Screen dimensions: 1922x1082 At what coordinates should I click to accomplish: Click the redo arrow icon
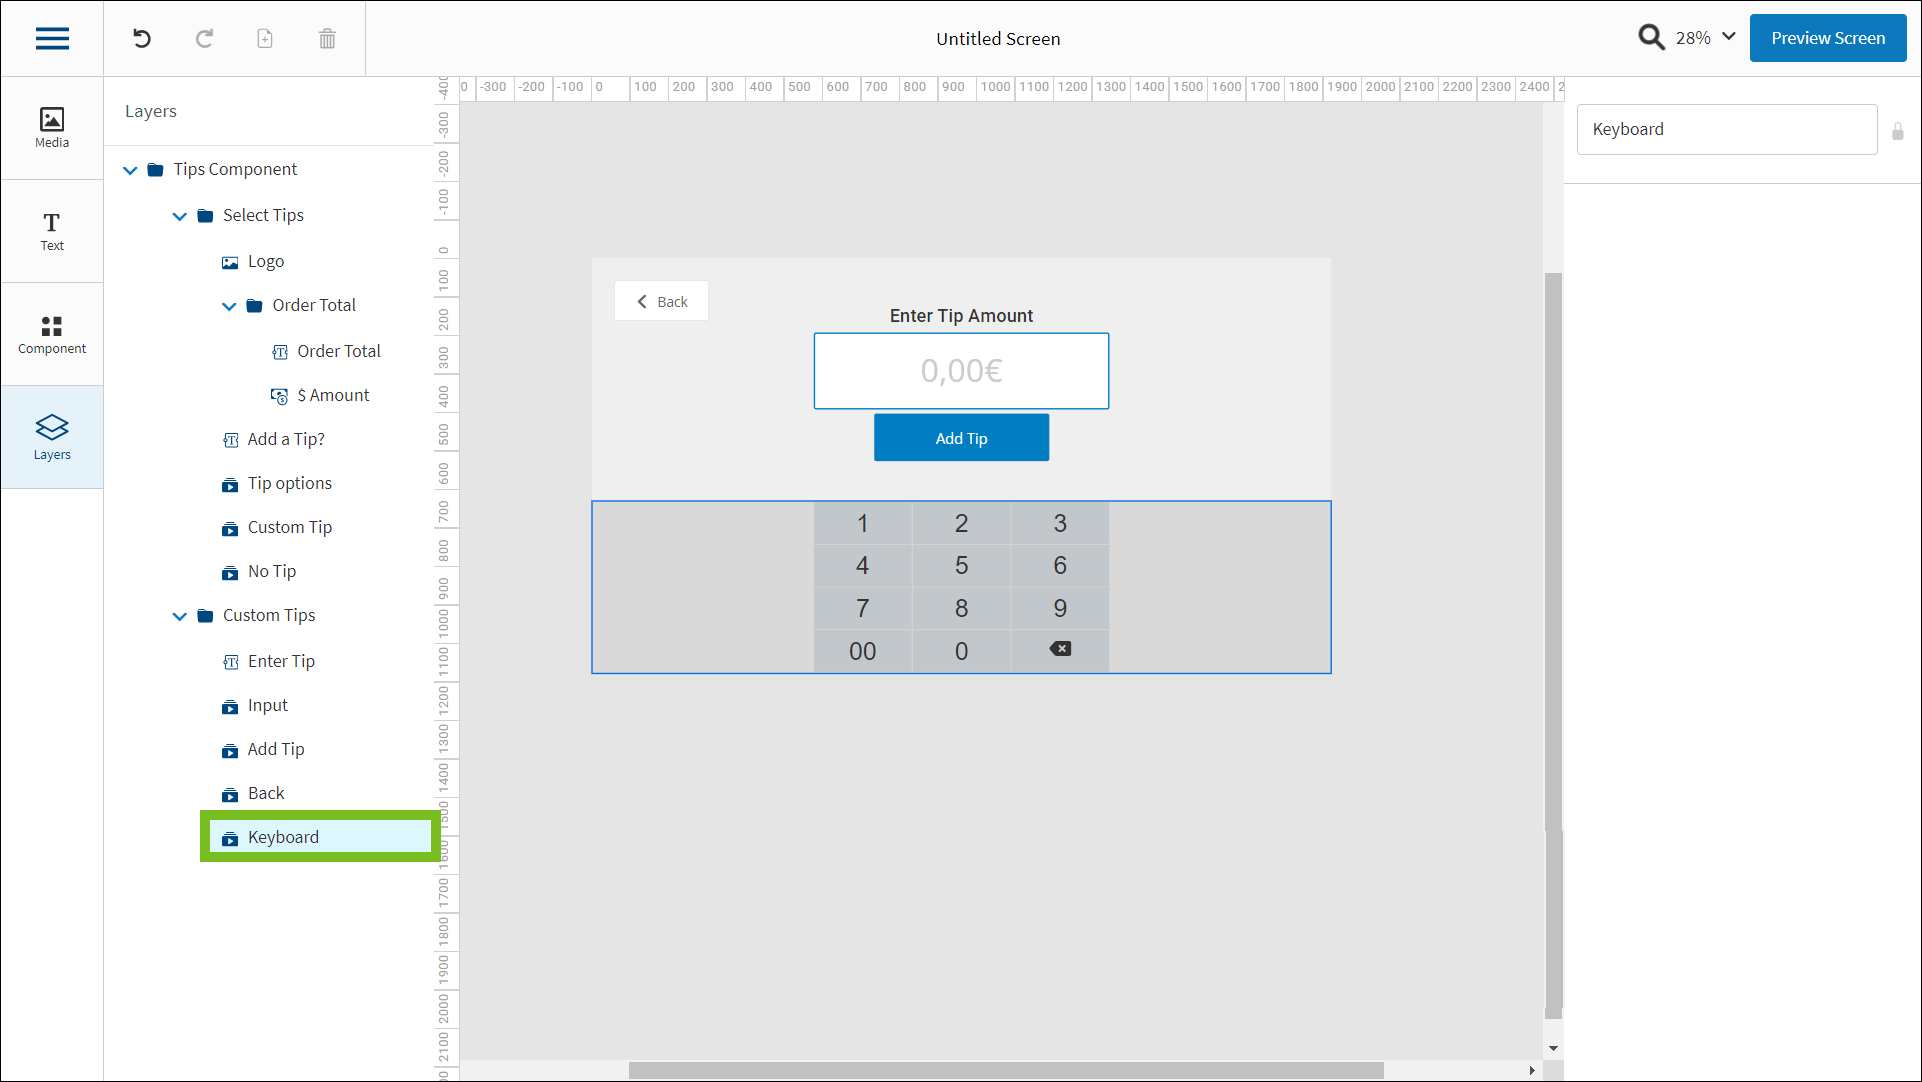[204, 39]
